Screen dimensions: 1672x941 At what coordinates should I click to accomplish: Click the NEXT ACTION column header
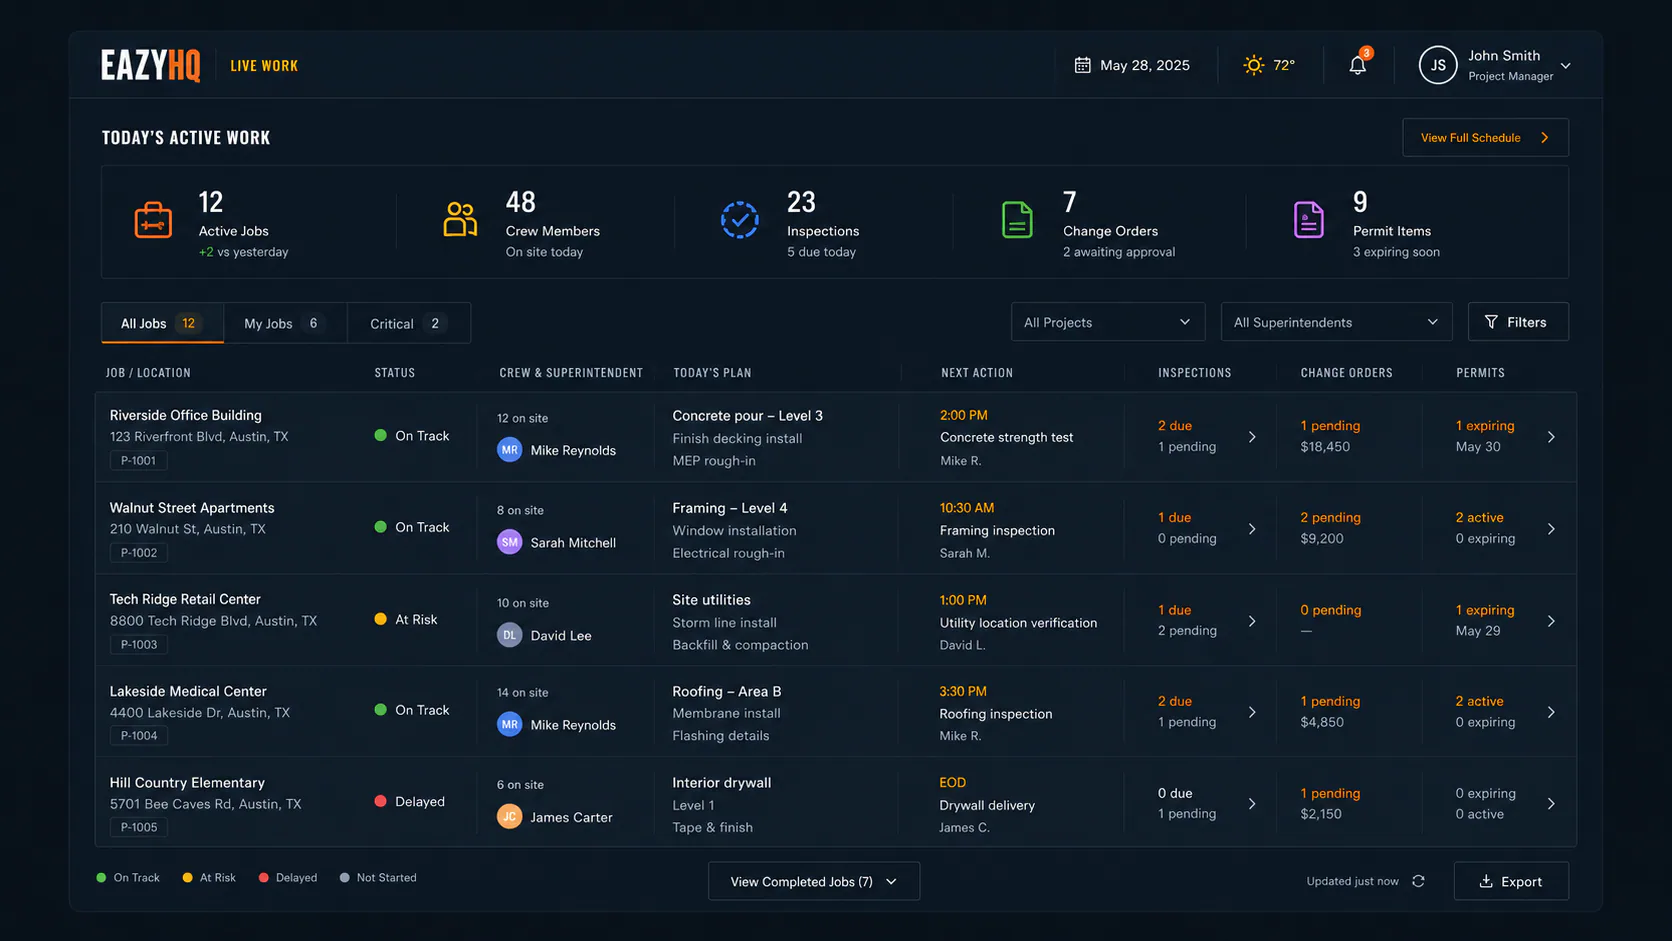click(x=977, y=373)
